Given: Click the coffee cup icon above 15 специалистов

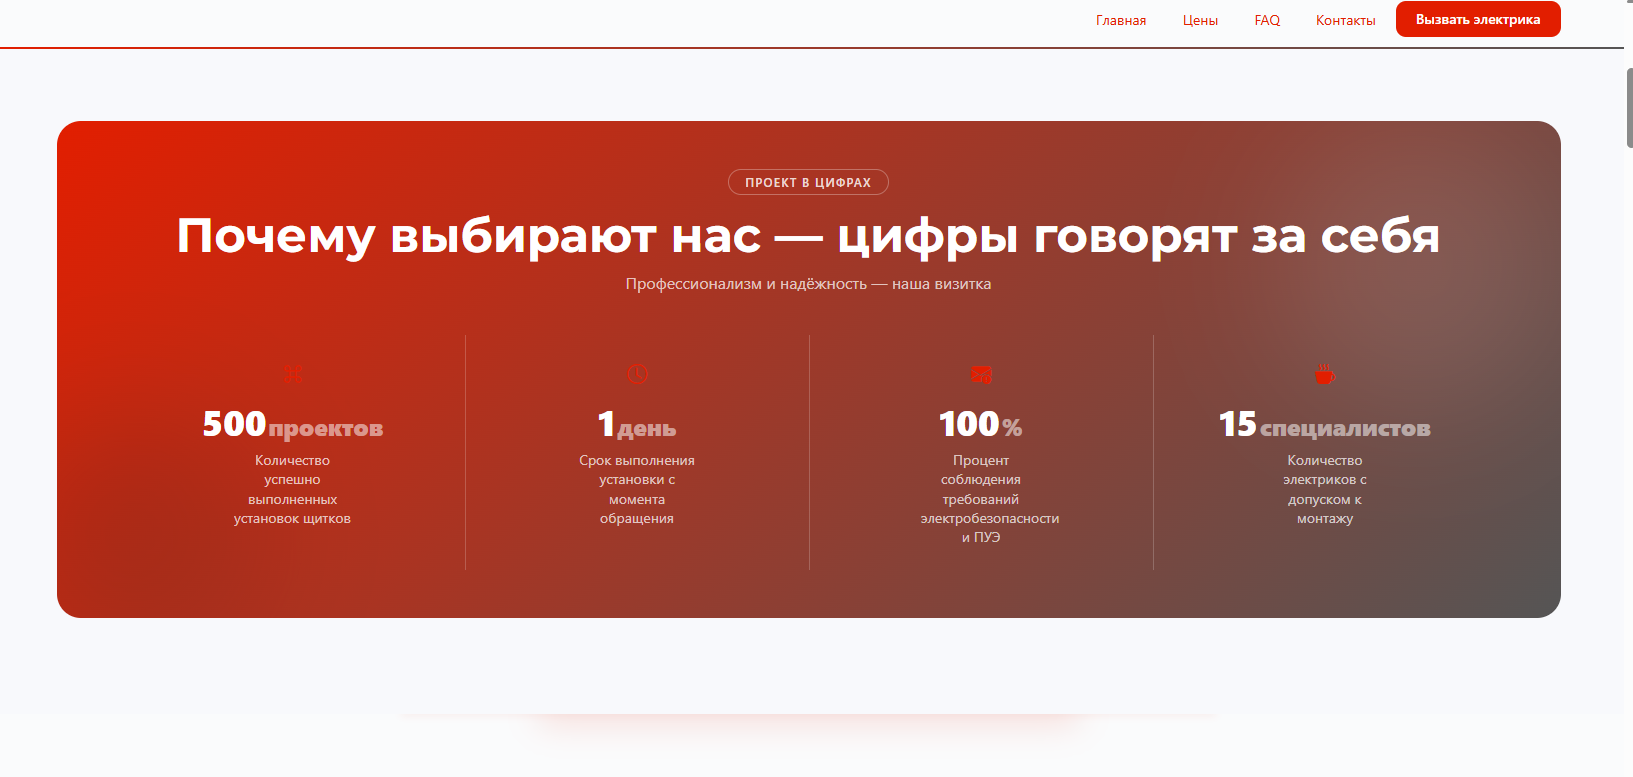Looking at the screenshot, I should click(x=1324, y=374).
